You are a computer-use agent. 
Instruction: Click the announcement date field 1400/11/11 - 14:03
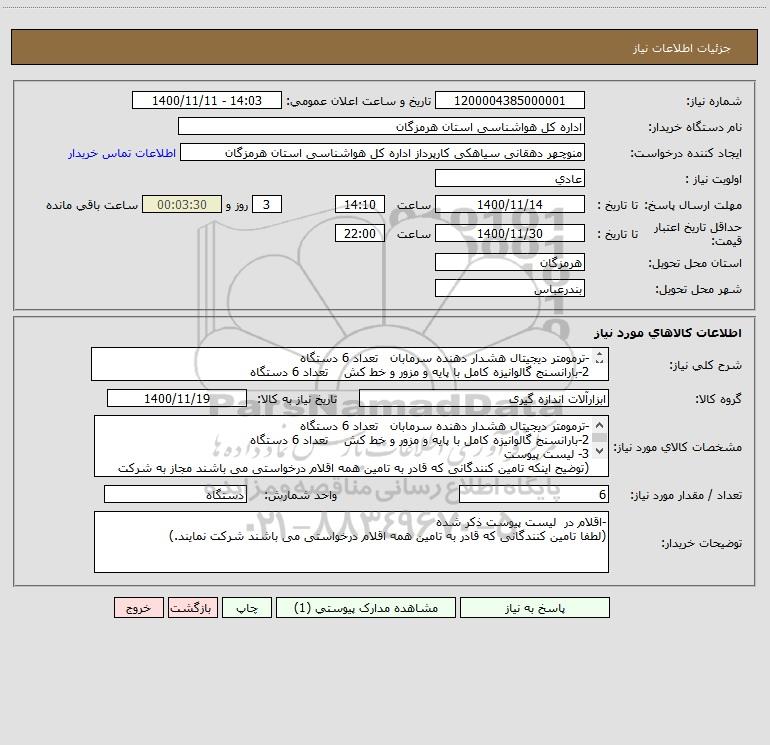pos(207,100)
